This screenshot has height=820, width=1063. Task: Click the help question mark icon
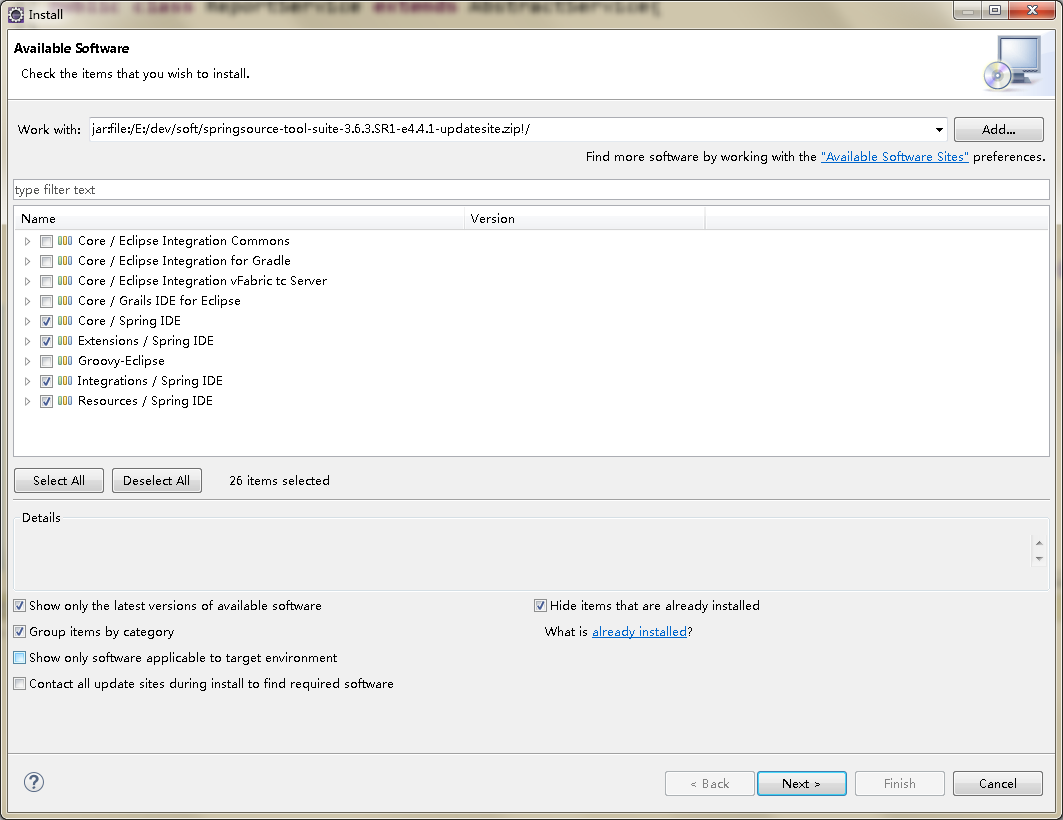[34, 782]
